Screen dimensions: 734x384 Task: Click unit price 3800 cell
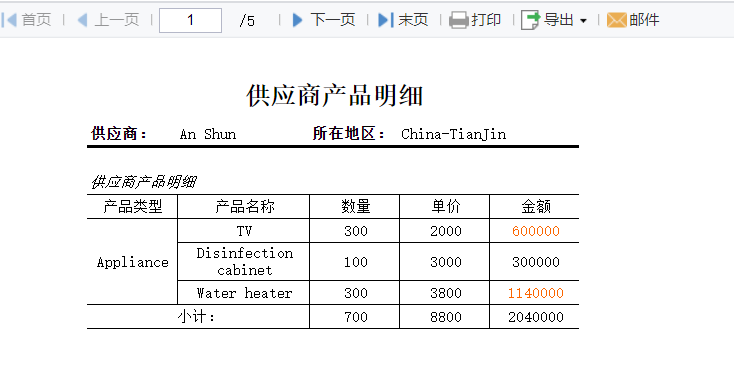click(445, 293)
